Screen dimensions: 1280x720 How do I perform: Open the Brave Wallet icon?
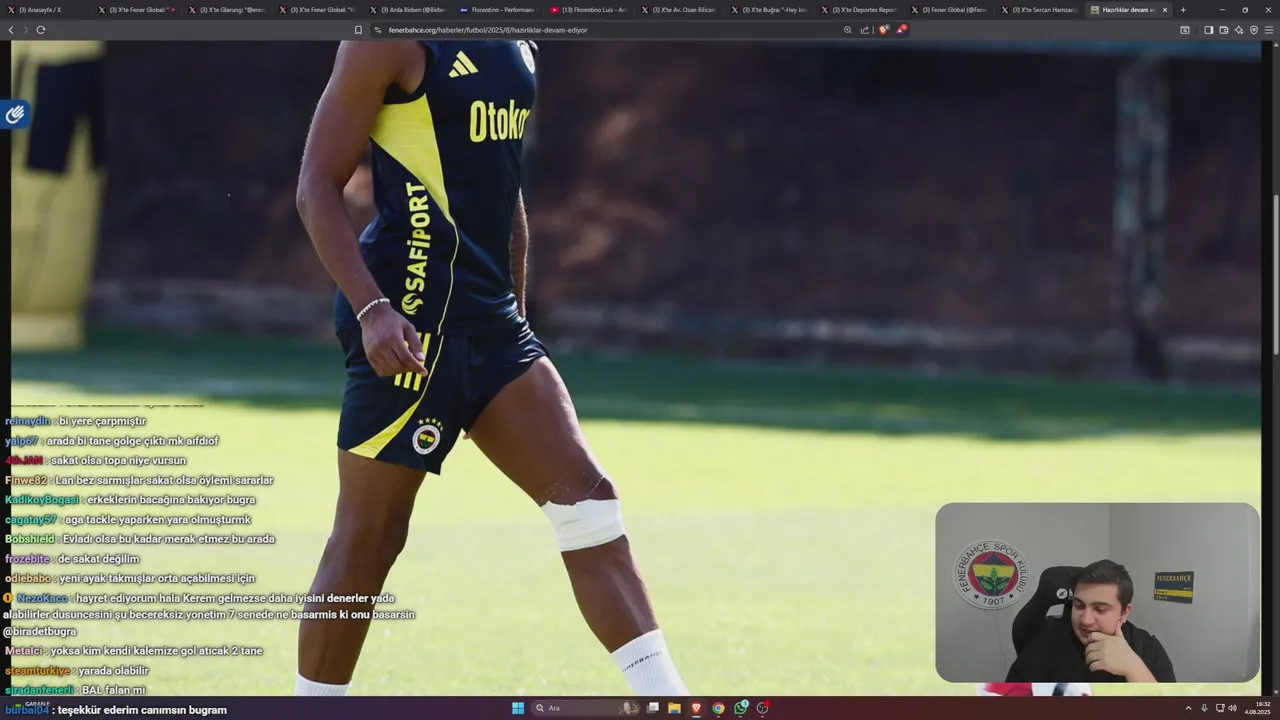[1224, 30]
